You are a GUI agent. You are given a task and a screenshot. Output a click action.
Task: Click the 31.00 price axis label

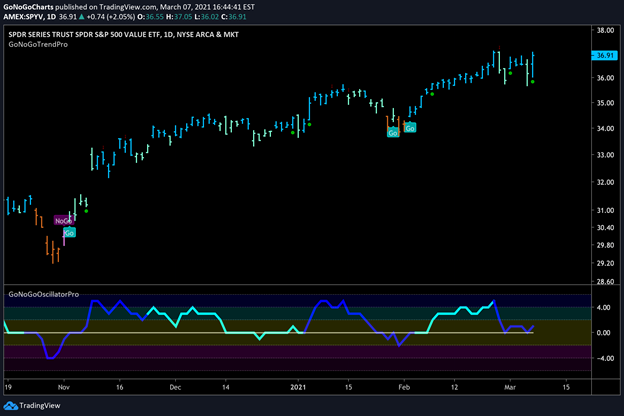[x=605, y=210]
